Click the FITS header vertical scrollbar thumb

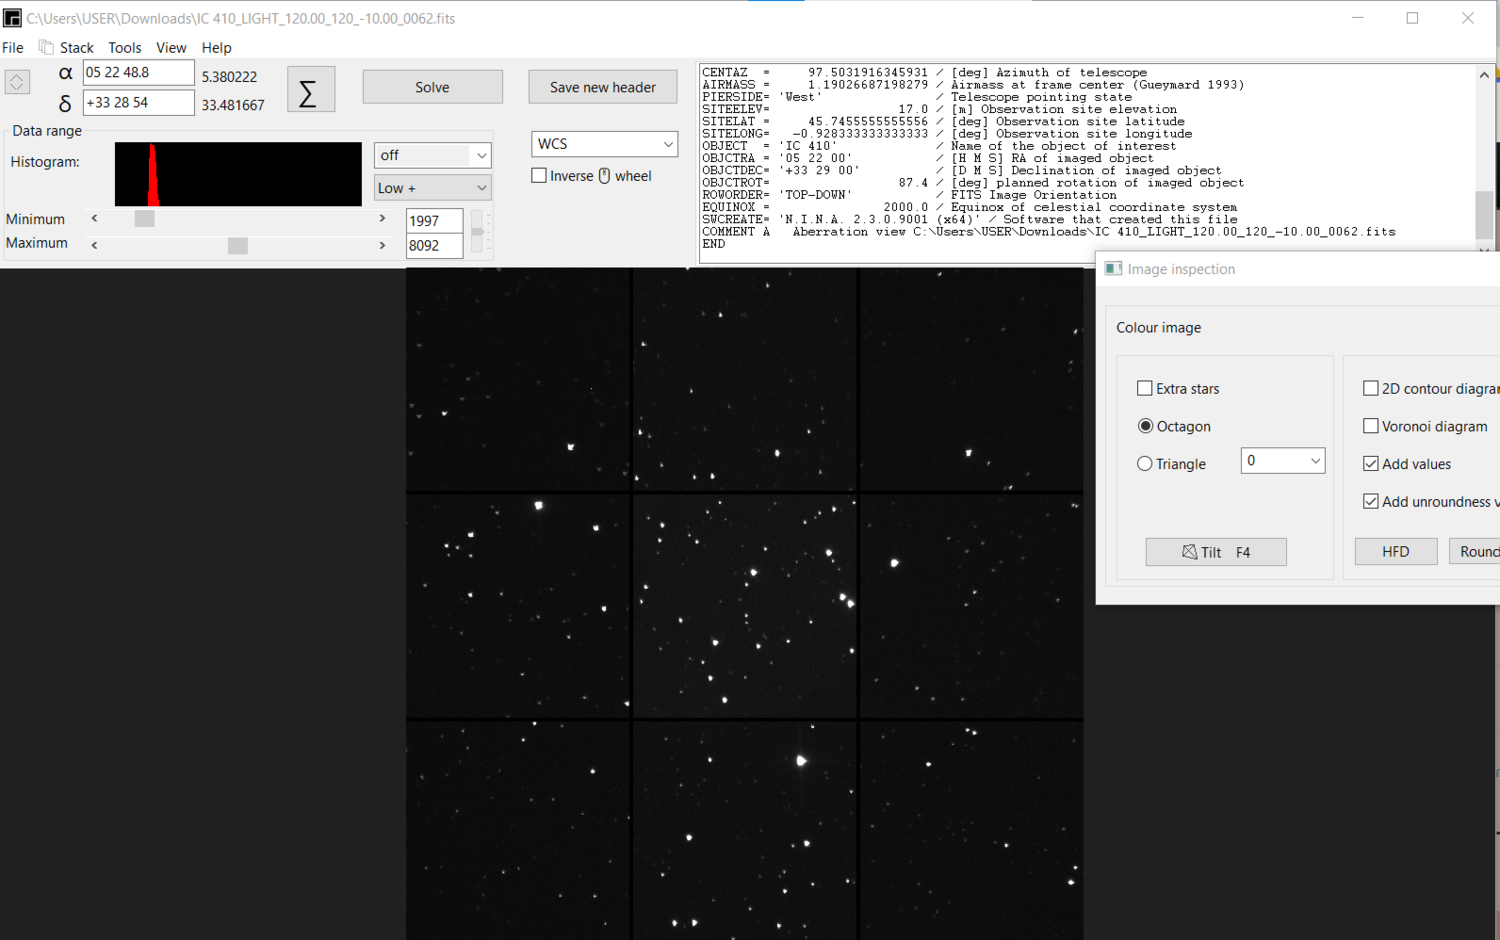tap(1484, 214)
